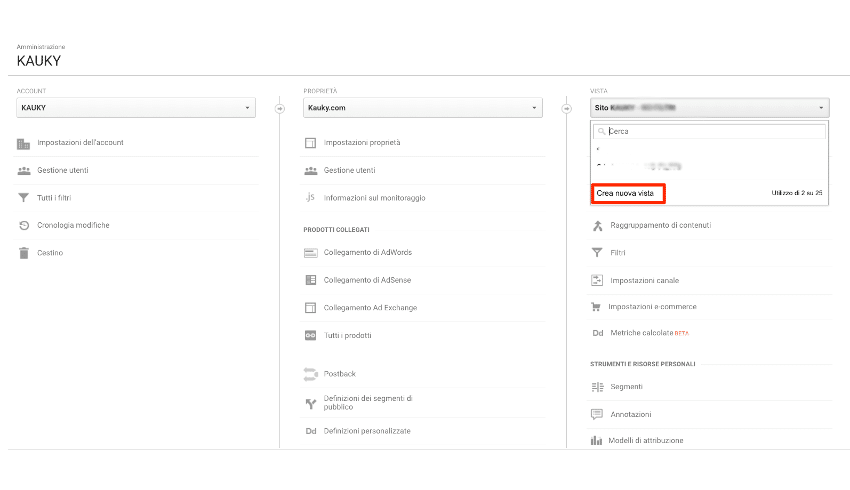Image resolution: width=850 pixels, height=490 pixels.
Task: Focus the Cerca search field
Action: (x=710, y=132)
